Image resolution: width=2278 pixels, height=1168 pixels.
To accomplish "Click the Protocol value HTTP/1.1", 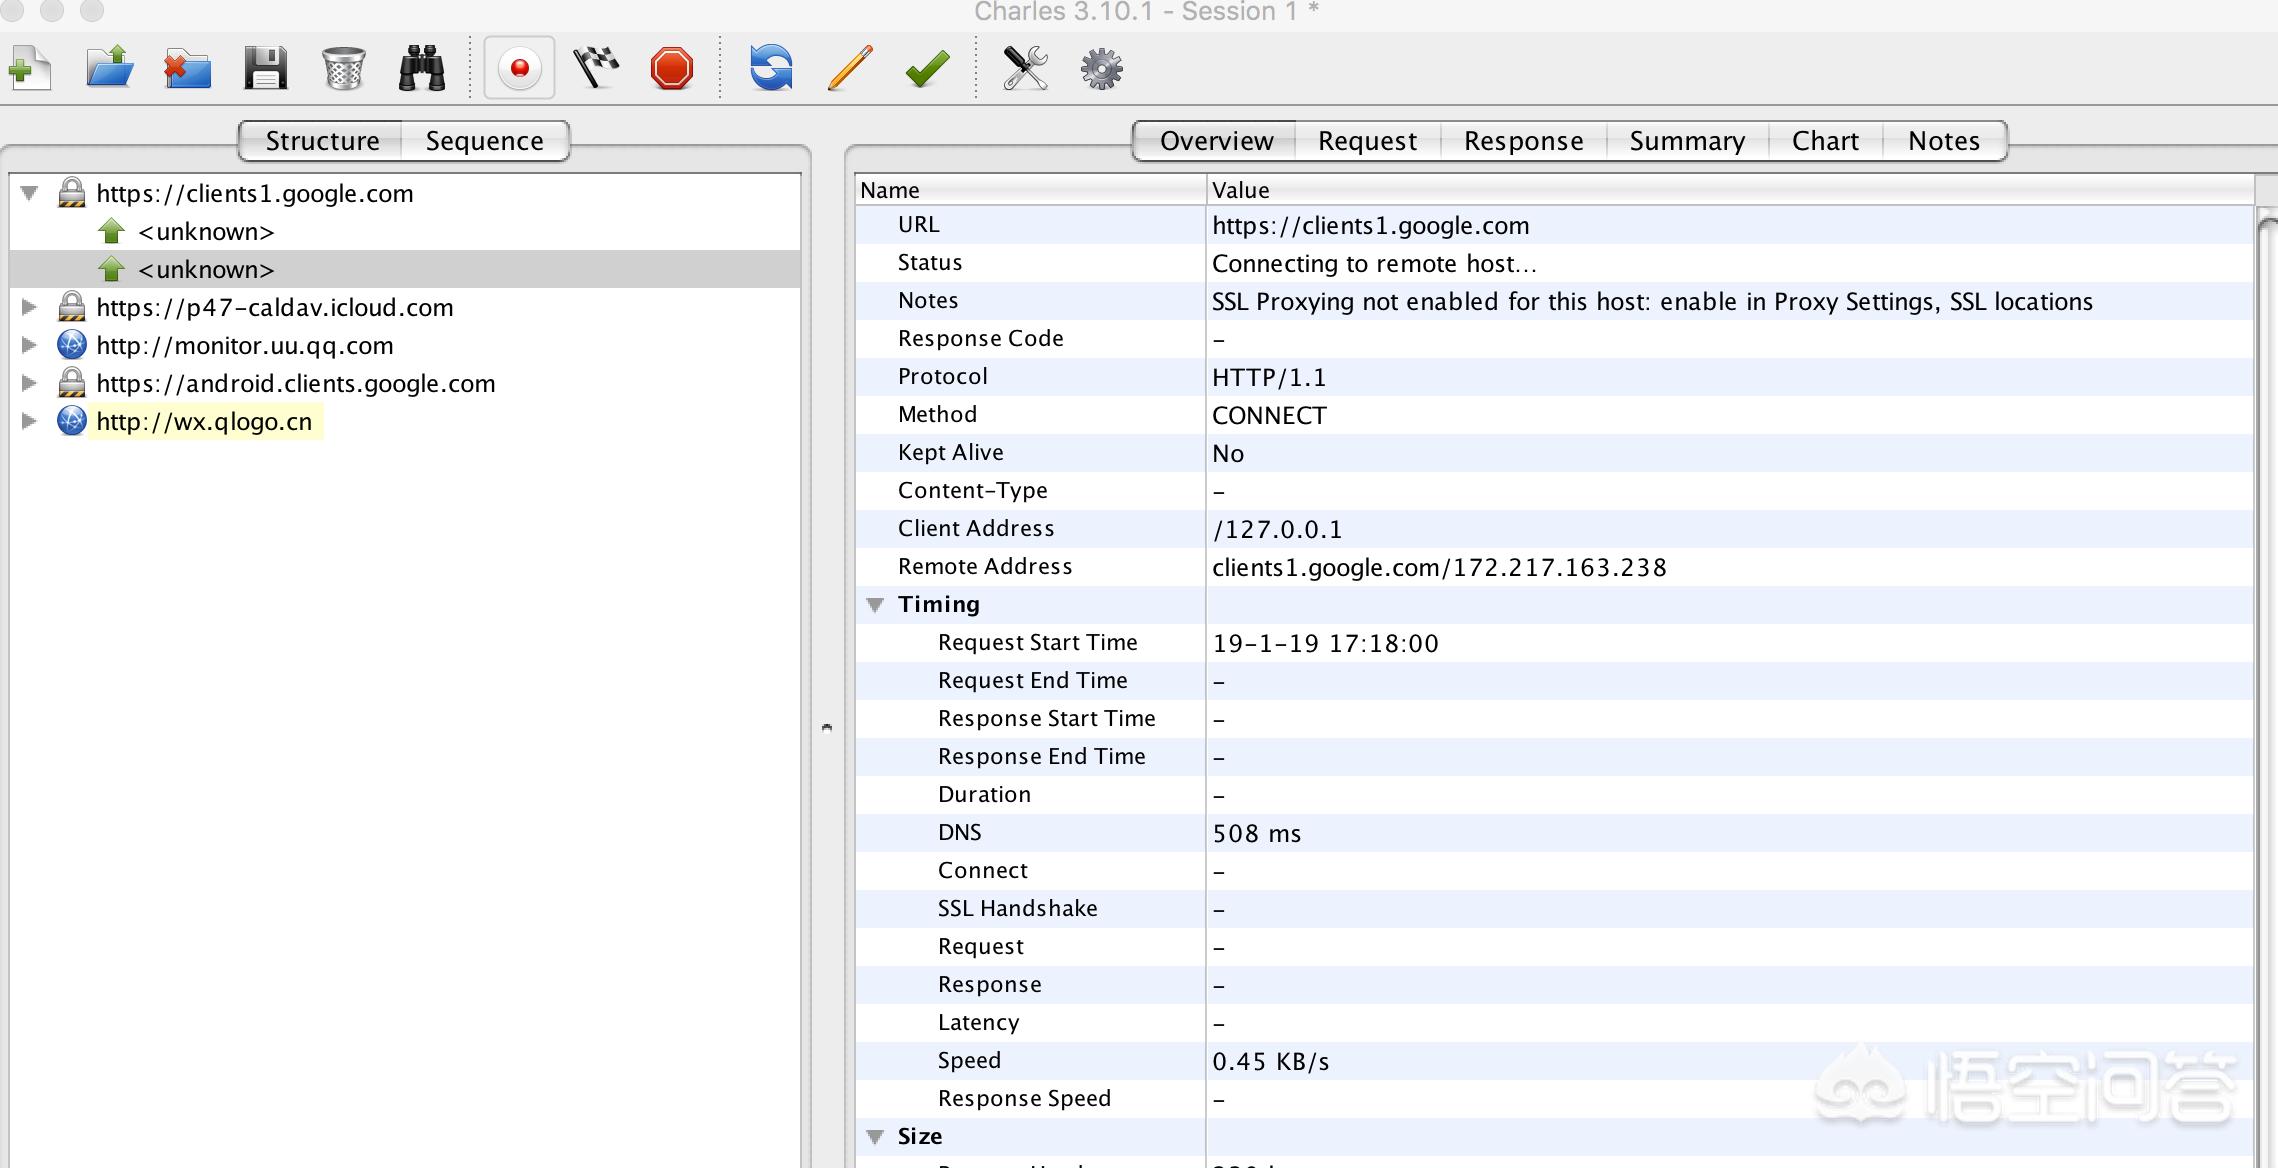I will pos(1269,378).
